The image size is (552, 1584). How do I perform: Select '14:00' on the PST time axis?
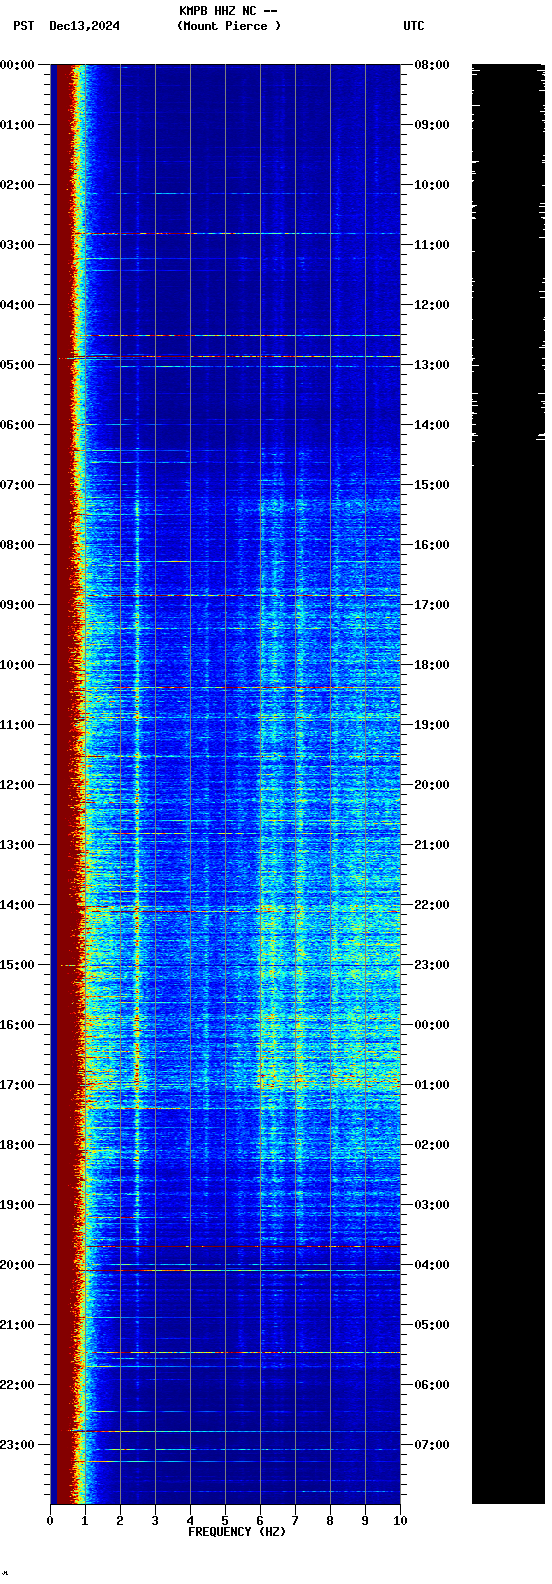click(18, 905)
